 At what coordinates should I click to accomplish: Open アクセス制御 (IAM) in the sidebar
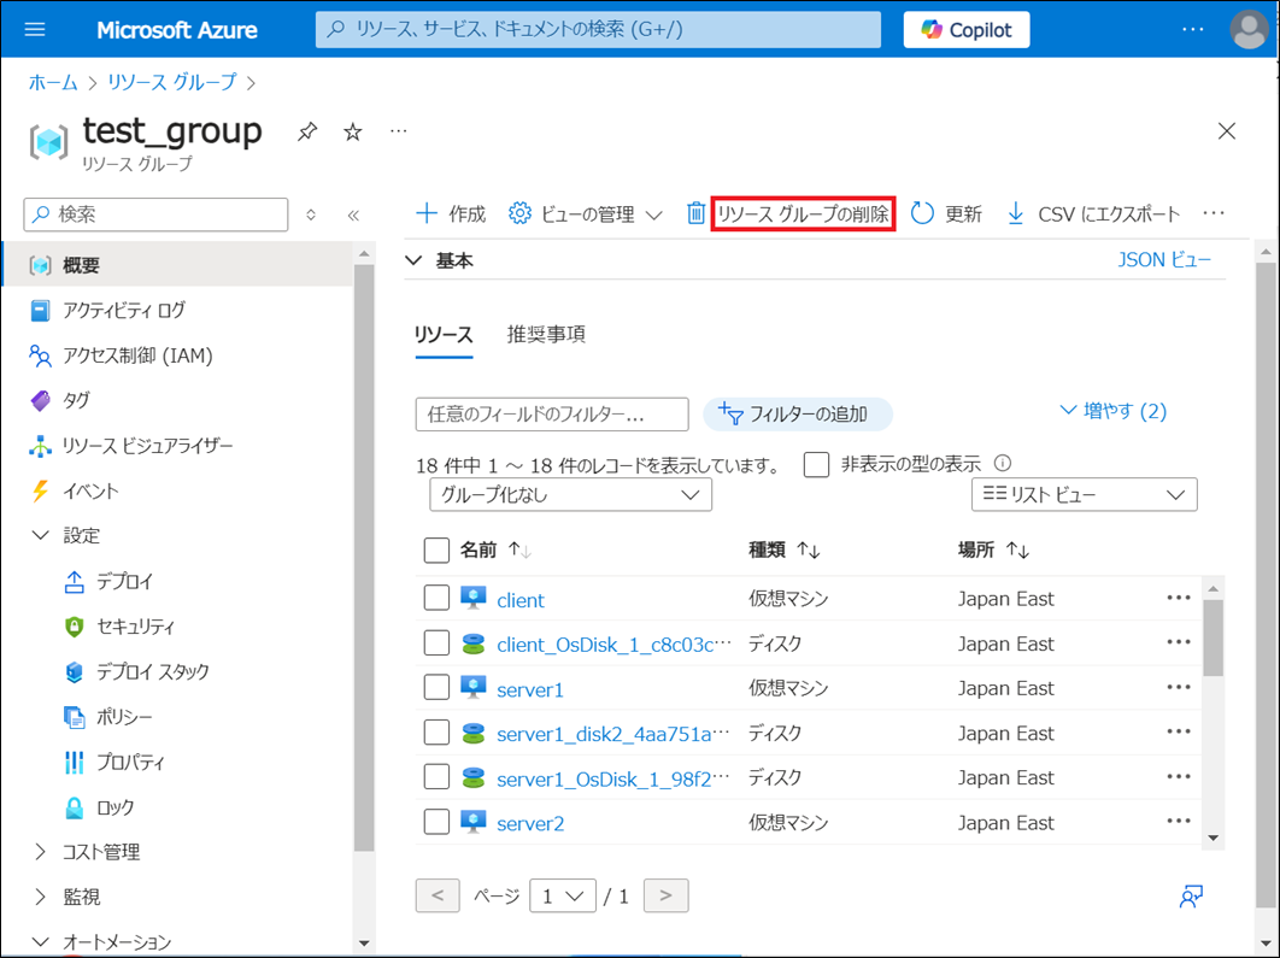pos(137,356)
